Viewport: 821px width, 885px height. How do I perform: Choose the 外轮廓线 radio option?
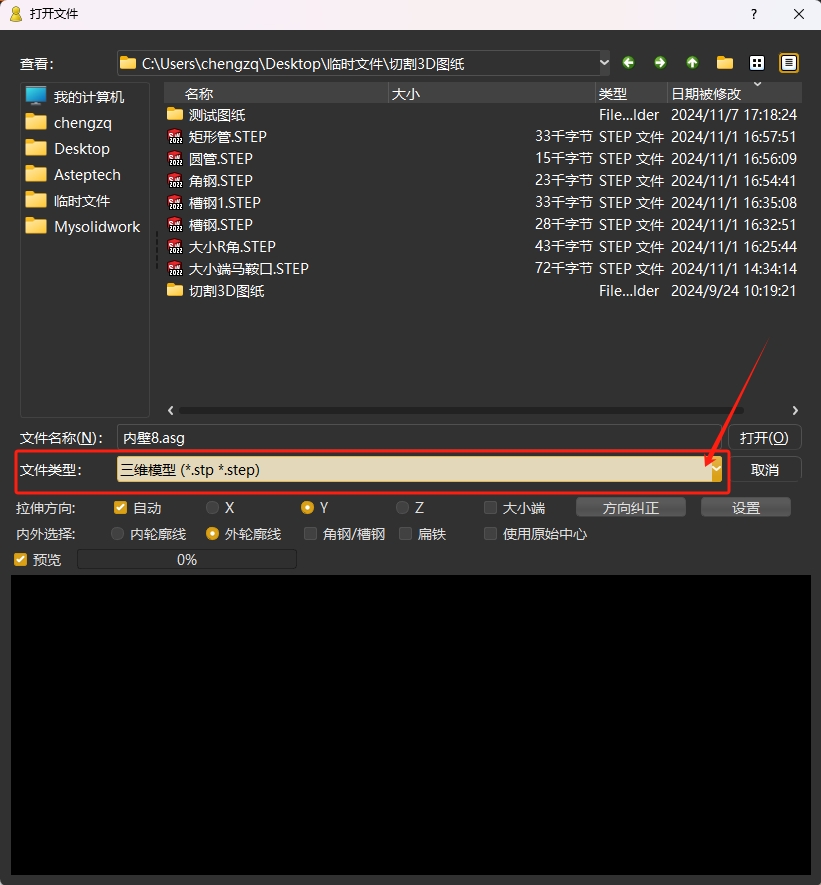[212, 533]
